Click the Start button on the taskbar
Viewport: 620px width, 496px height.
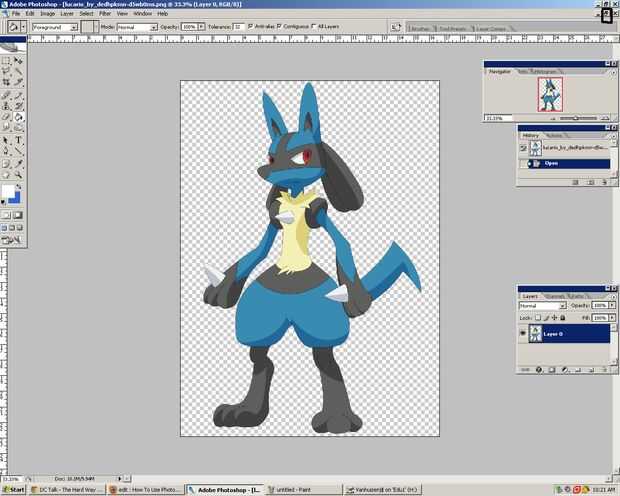click(13, 490)
